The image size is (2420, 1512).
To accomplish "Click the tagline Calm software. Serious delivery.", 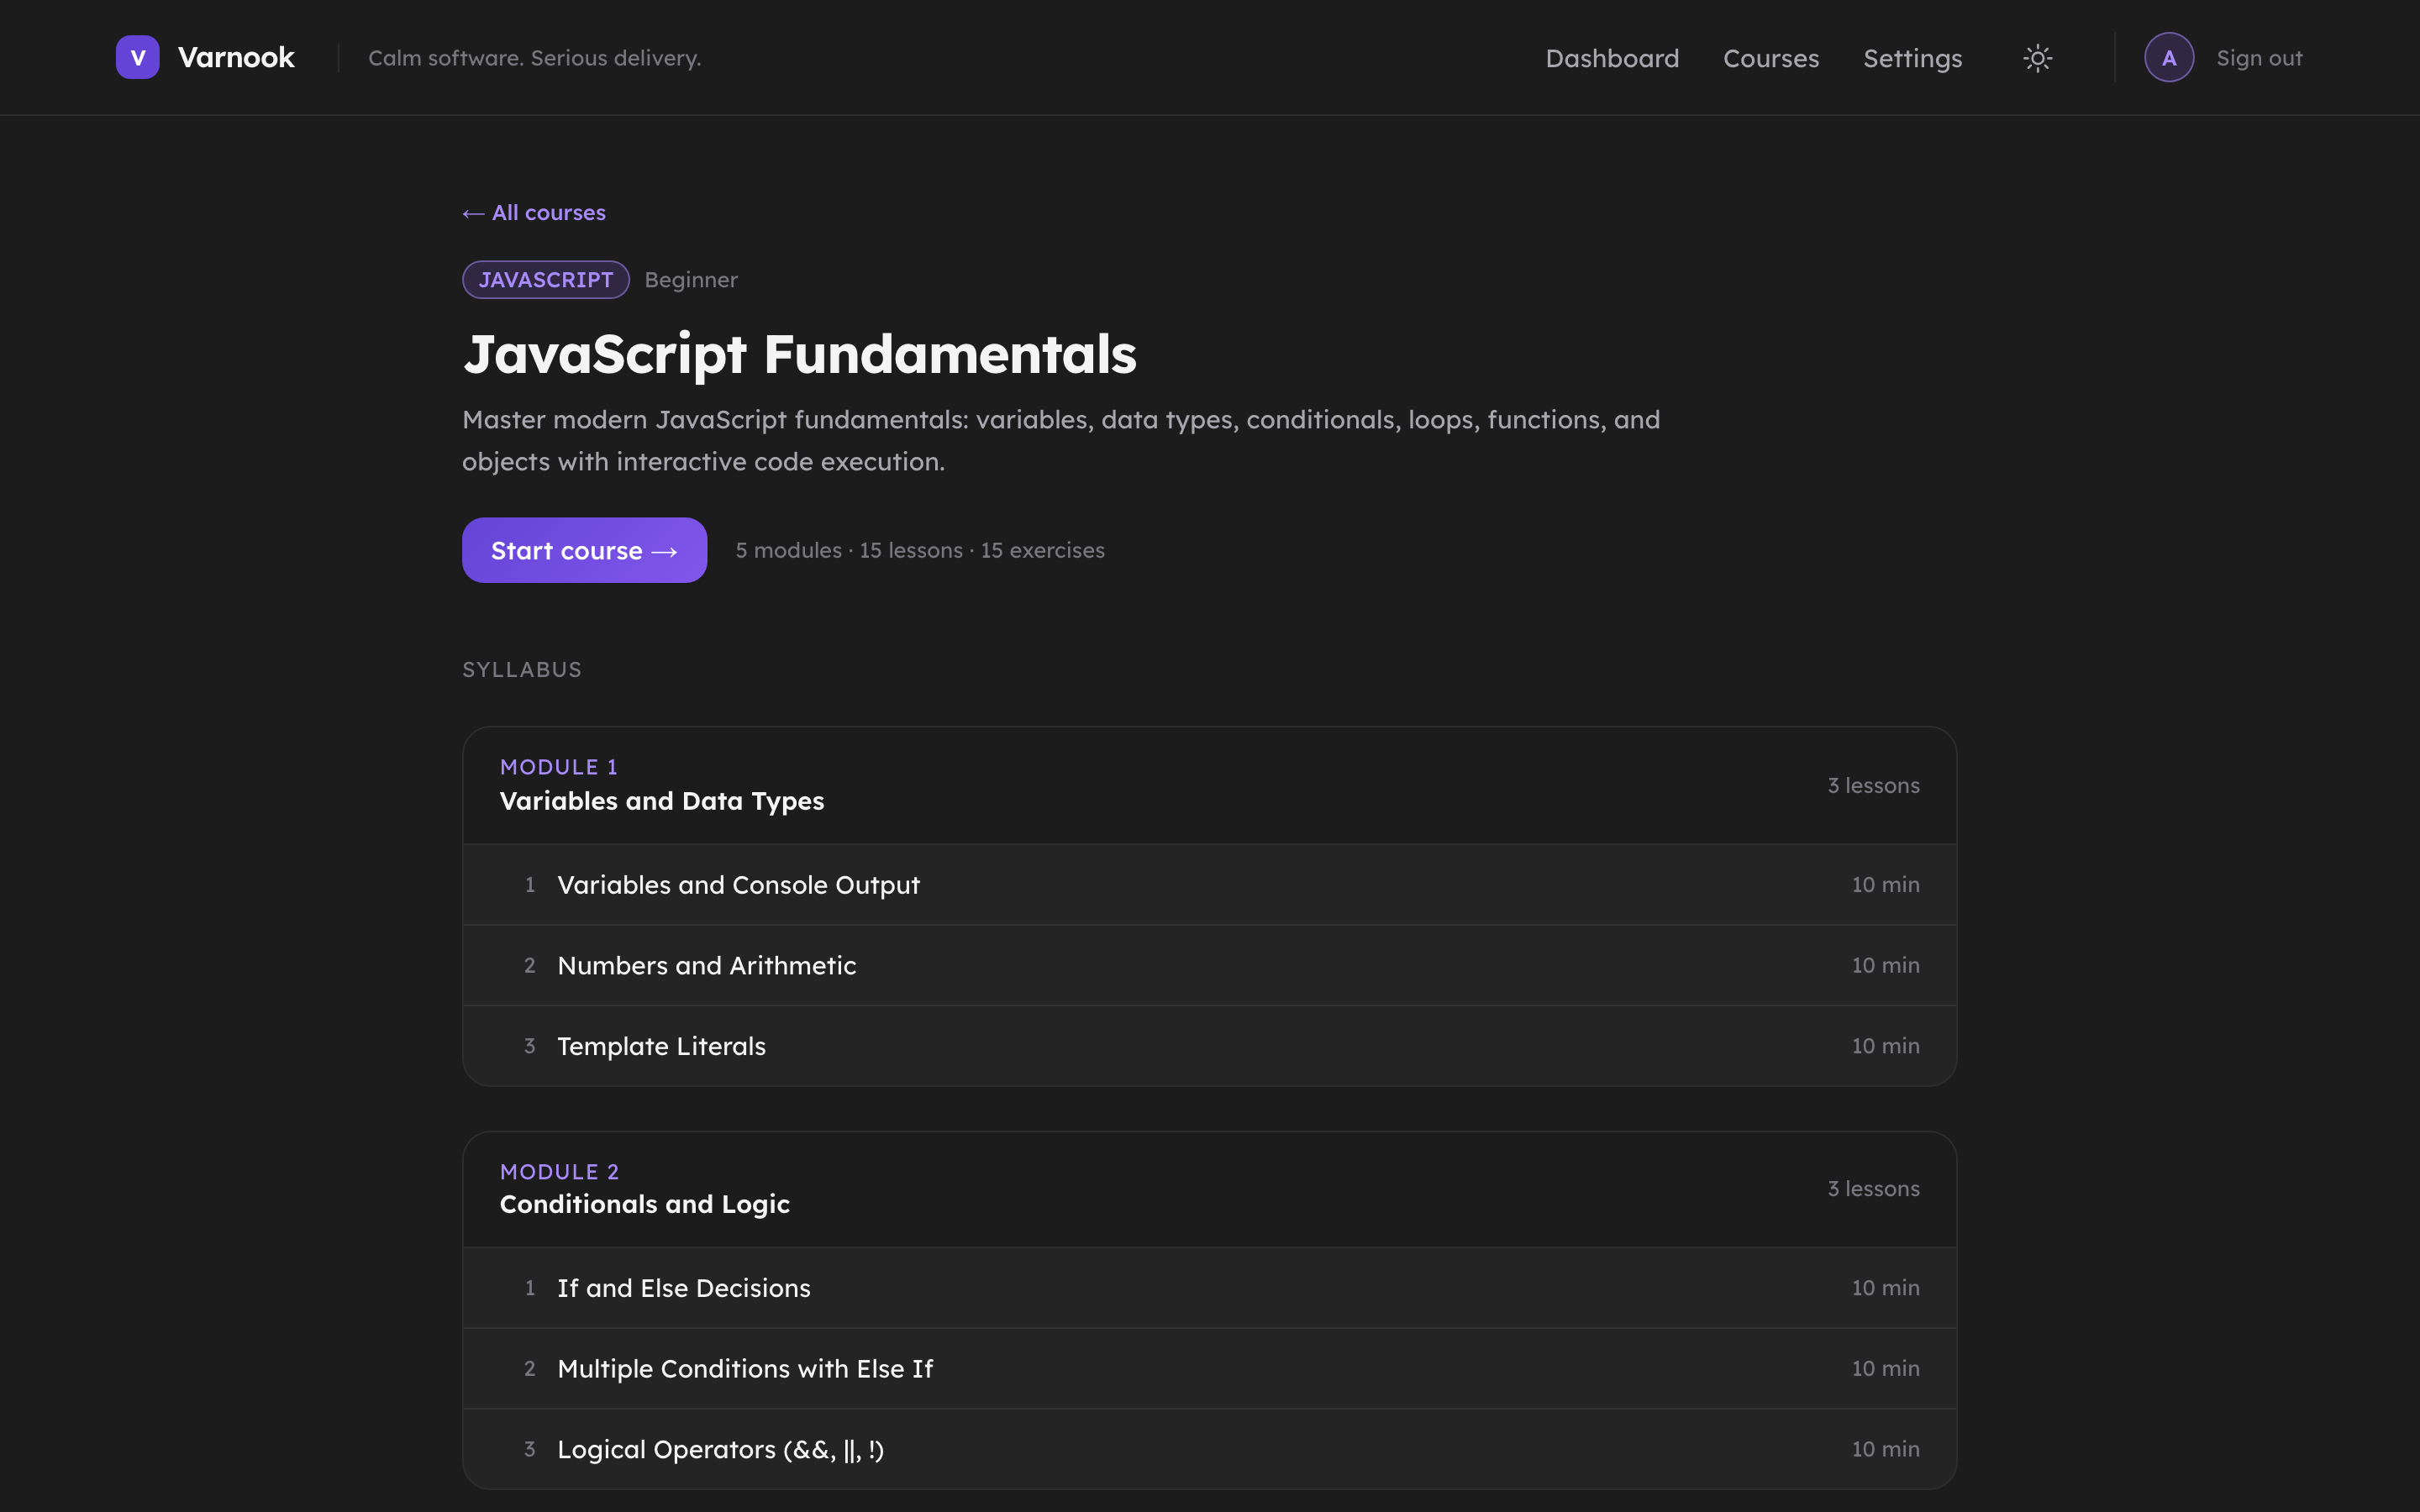I will pyautogui.click(x=534, y=58).
